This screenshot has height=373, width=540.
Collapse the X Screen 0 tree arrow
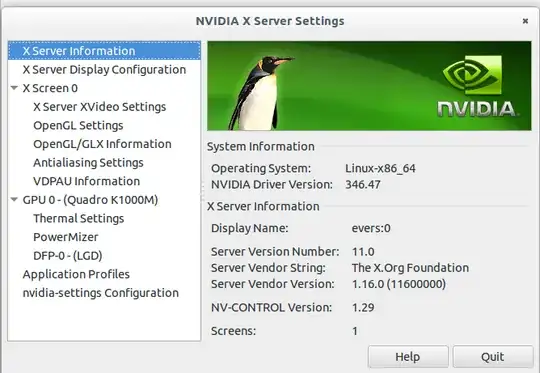point(14,88)
